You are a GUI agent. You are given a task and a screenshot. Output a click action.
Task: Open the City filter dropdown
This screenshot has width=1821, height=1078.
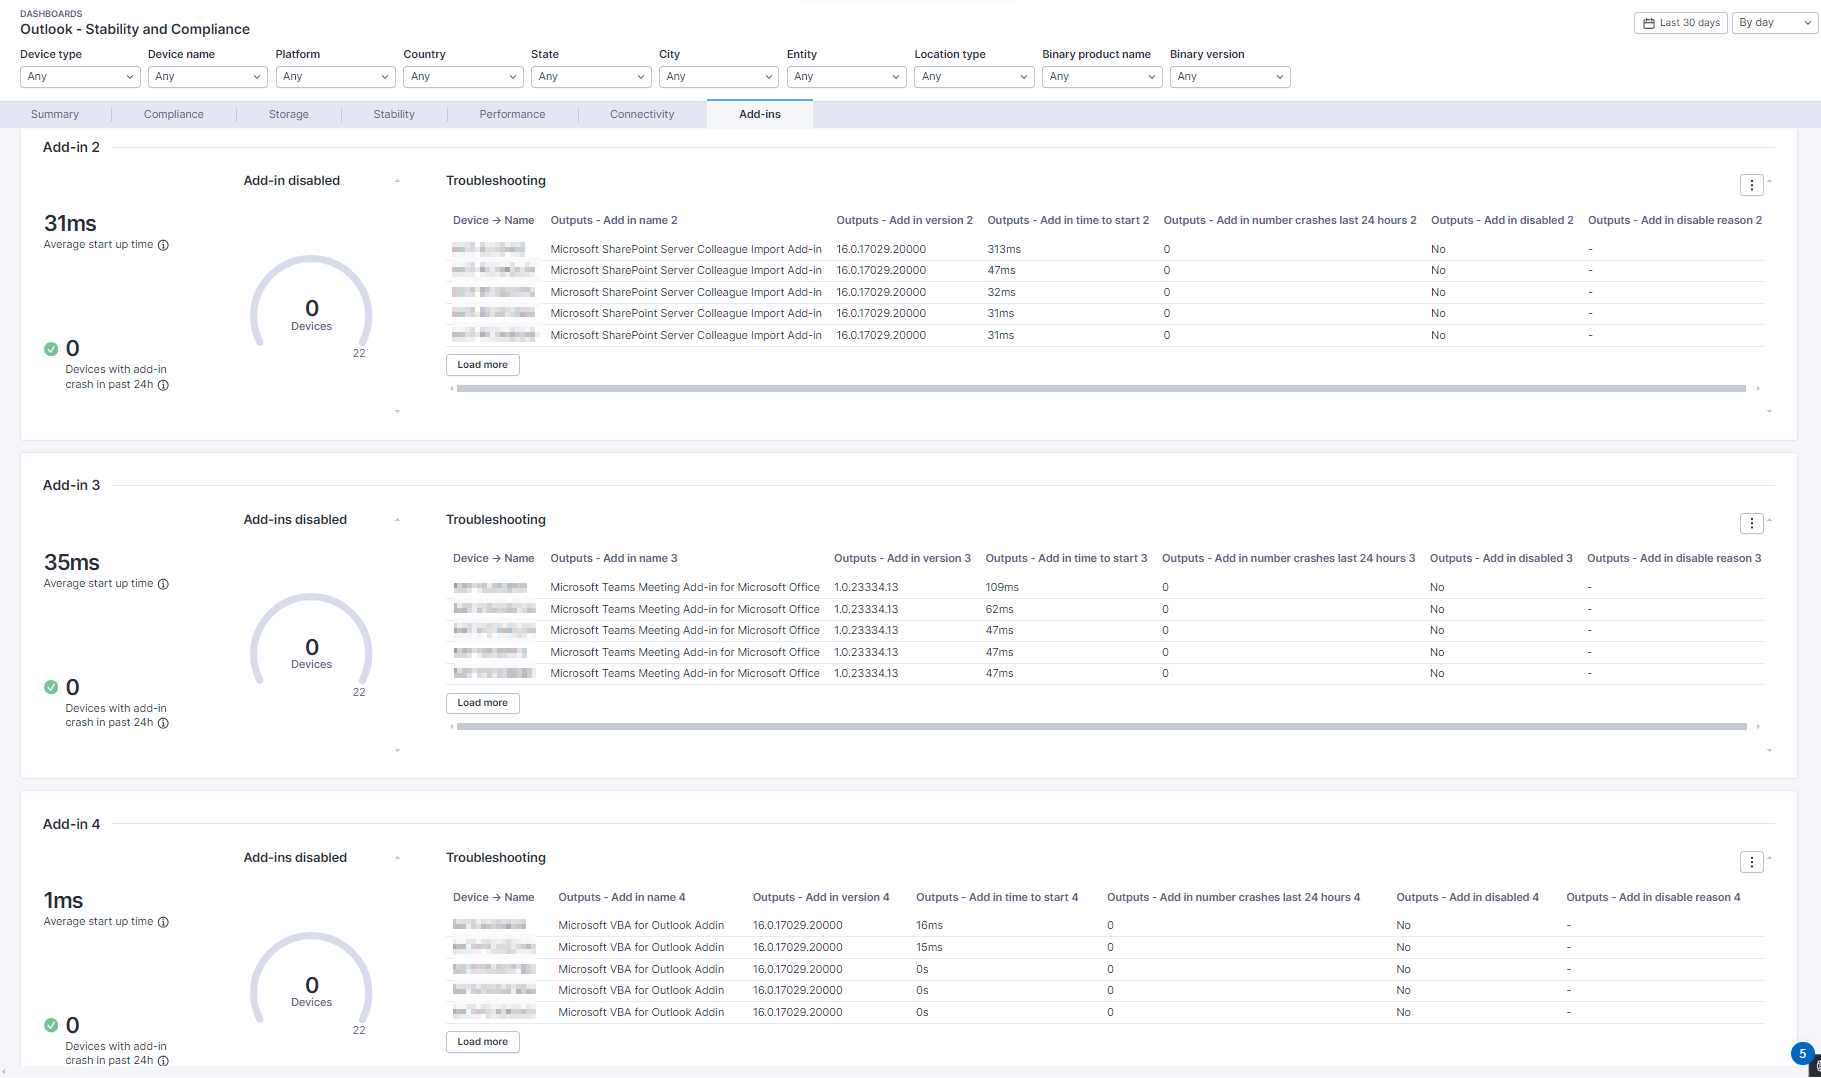pyautogui.click(x=719, y=77)
